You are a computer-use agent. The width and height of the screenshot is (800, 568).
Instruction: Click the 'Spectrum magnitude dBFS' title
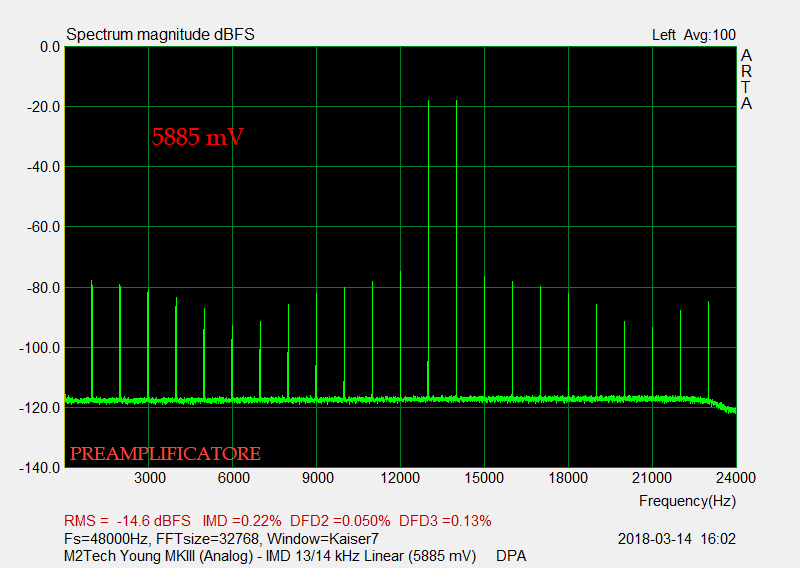coord(160,34)
